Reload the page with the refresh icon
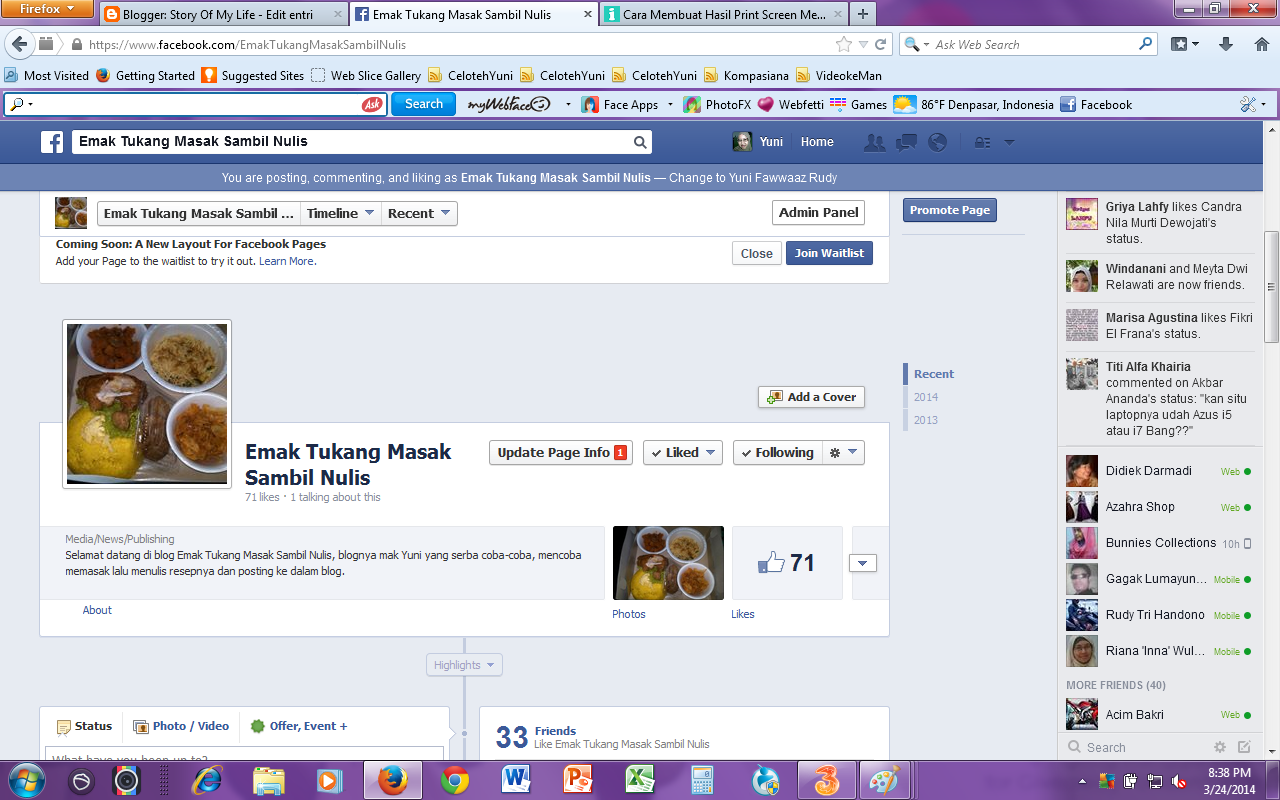This screenshot has height=800, width=1280. pos(881,44)
